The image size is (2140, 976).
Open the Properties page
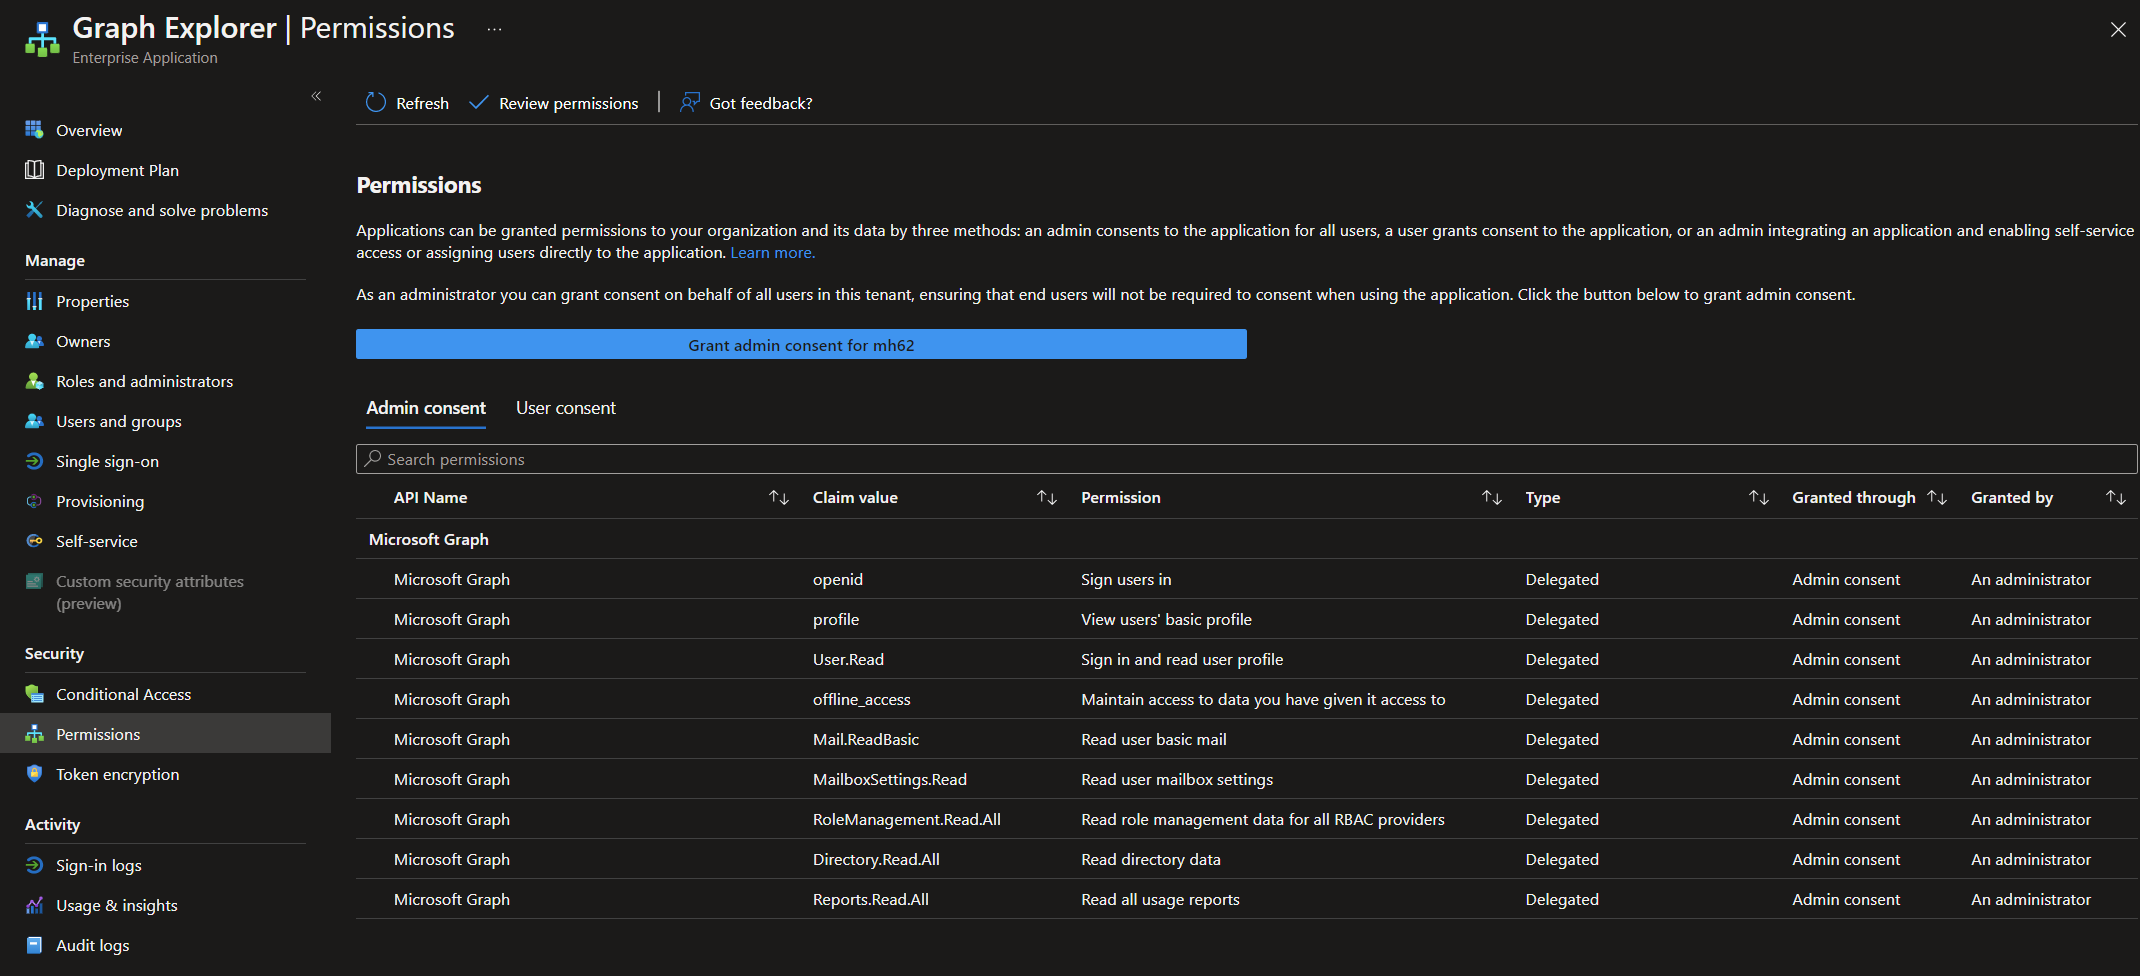tap(93, 301)
